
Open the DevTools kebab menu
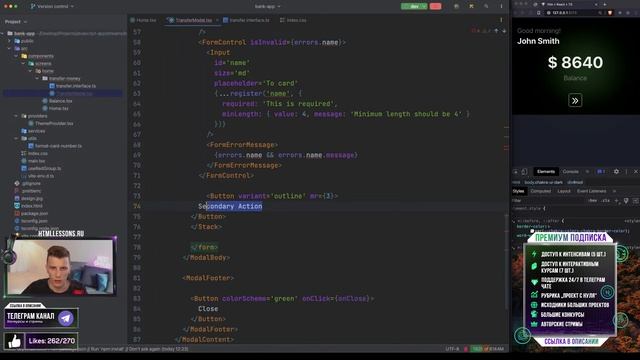point(626,172)
